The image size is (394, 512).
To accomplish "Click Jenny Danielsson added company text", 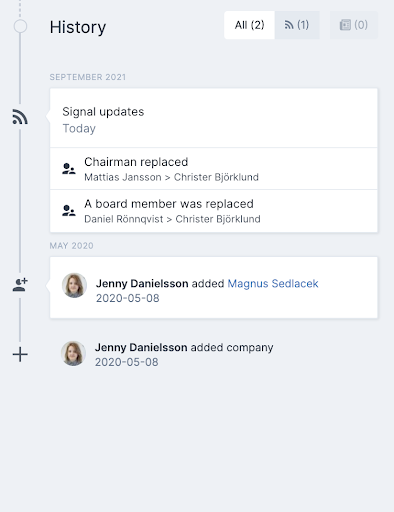I will pyautogui.click(x=184, y=347).
